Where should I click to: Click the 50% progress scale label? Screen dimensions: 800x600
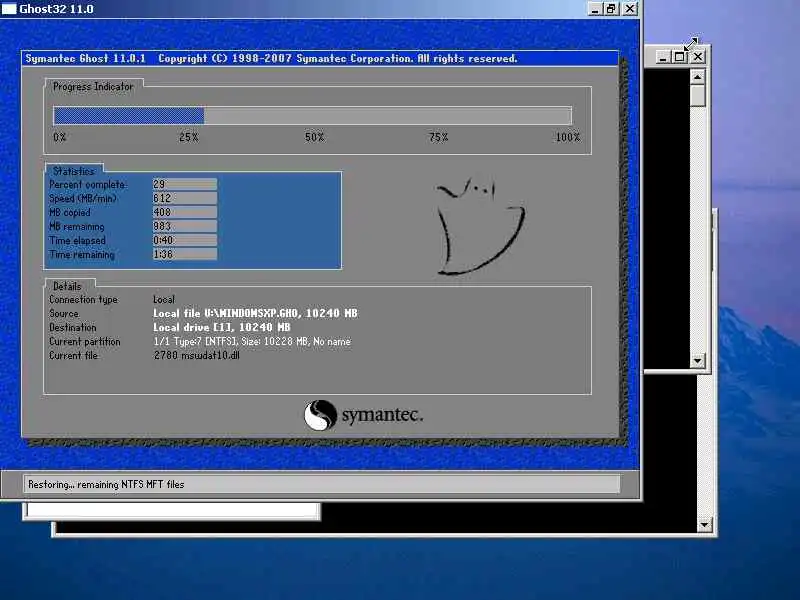pyautogui.click(x=314, y=137)
